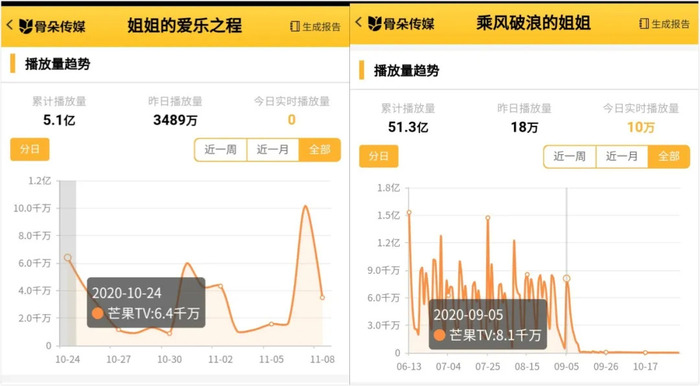Click the orange 芒果TV dot in 2020-09-05 tooltip
The height and width of the screenshot is (386, 700).
pyautogui.click(x=439, y=335)
